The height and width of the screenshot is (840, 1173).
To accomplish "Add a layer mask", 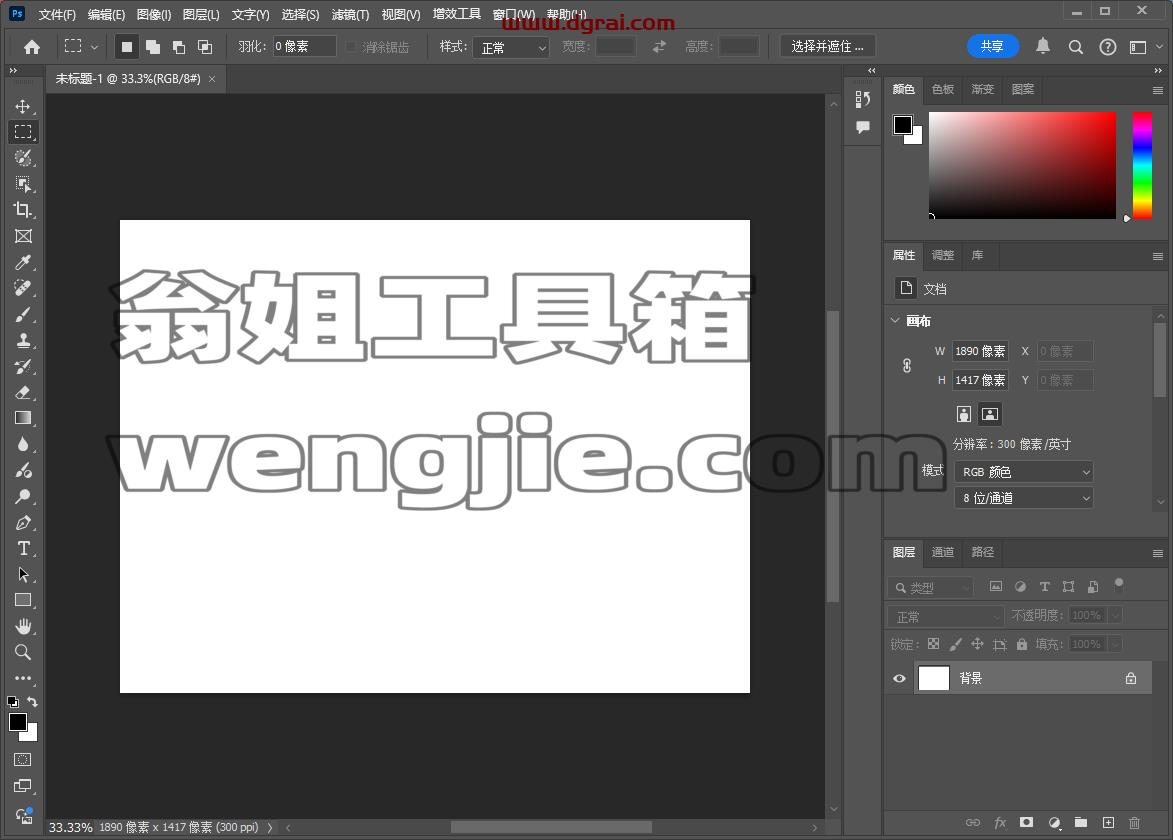I will (1026, 823).
